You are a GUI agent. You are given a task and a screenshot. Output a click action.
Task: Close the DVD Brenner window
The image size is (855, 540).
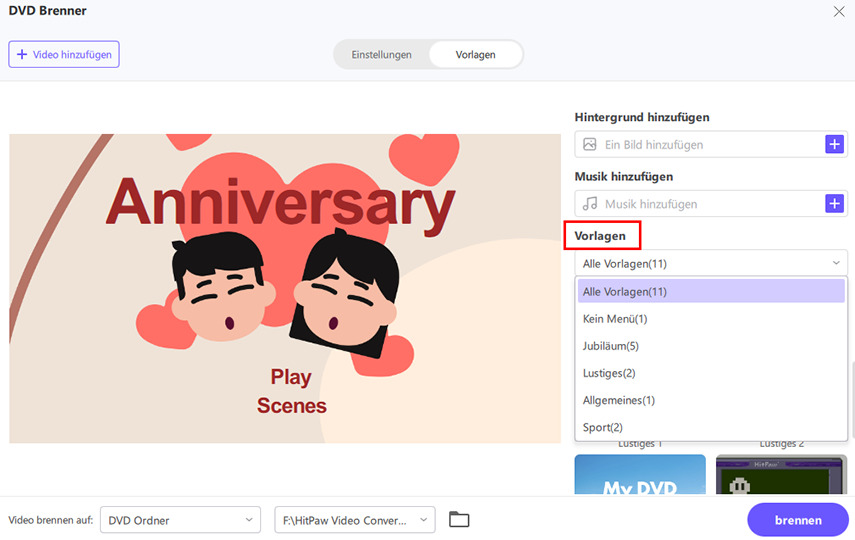point(839,11)
